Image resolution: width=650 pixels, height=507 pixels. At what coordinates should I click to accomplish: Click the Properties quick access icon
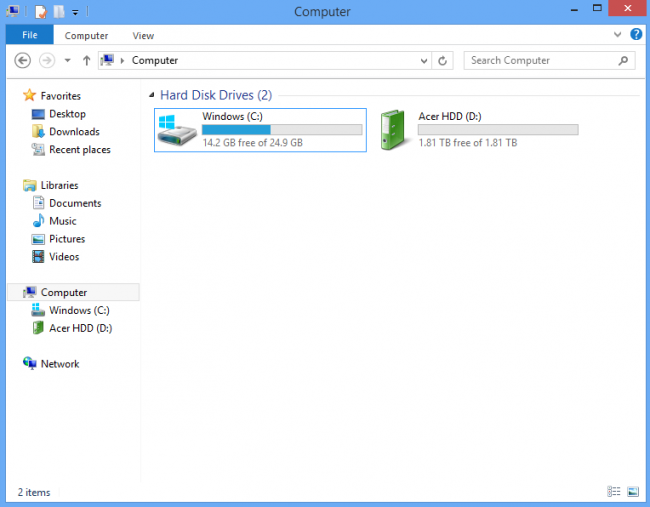[x=41, y=12]
